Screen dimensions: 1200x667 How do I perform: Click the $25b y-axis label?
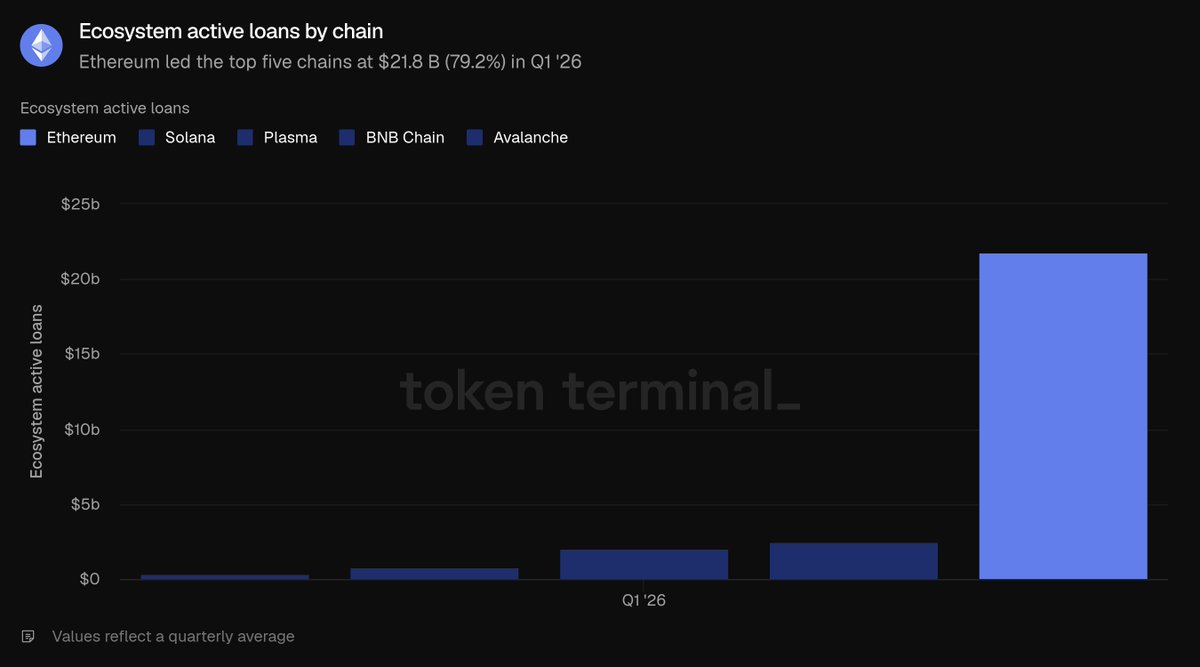point(80,204)
